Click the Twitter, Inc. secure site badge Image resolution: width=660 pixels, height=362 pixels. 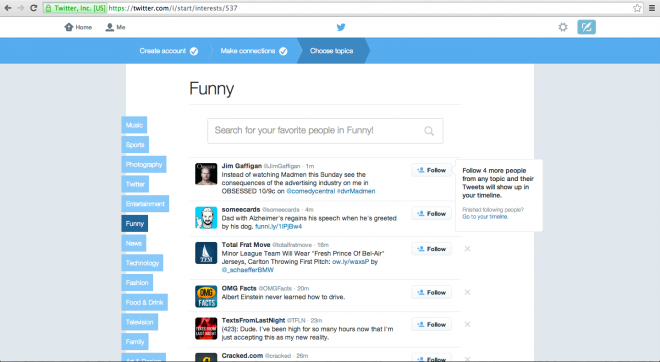pyautogui.click(x=75, y=8)
